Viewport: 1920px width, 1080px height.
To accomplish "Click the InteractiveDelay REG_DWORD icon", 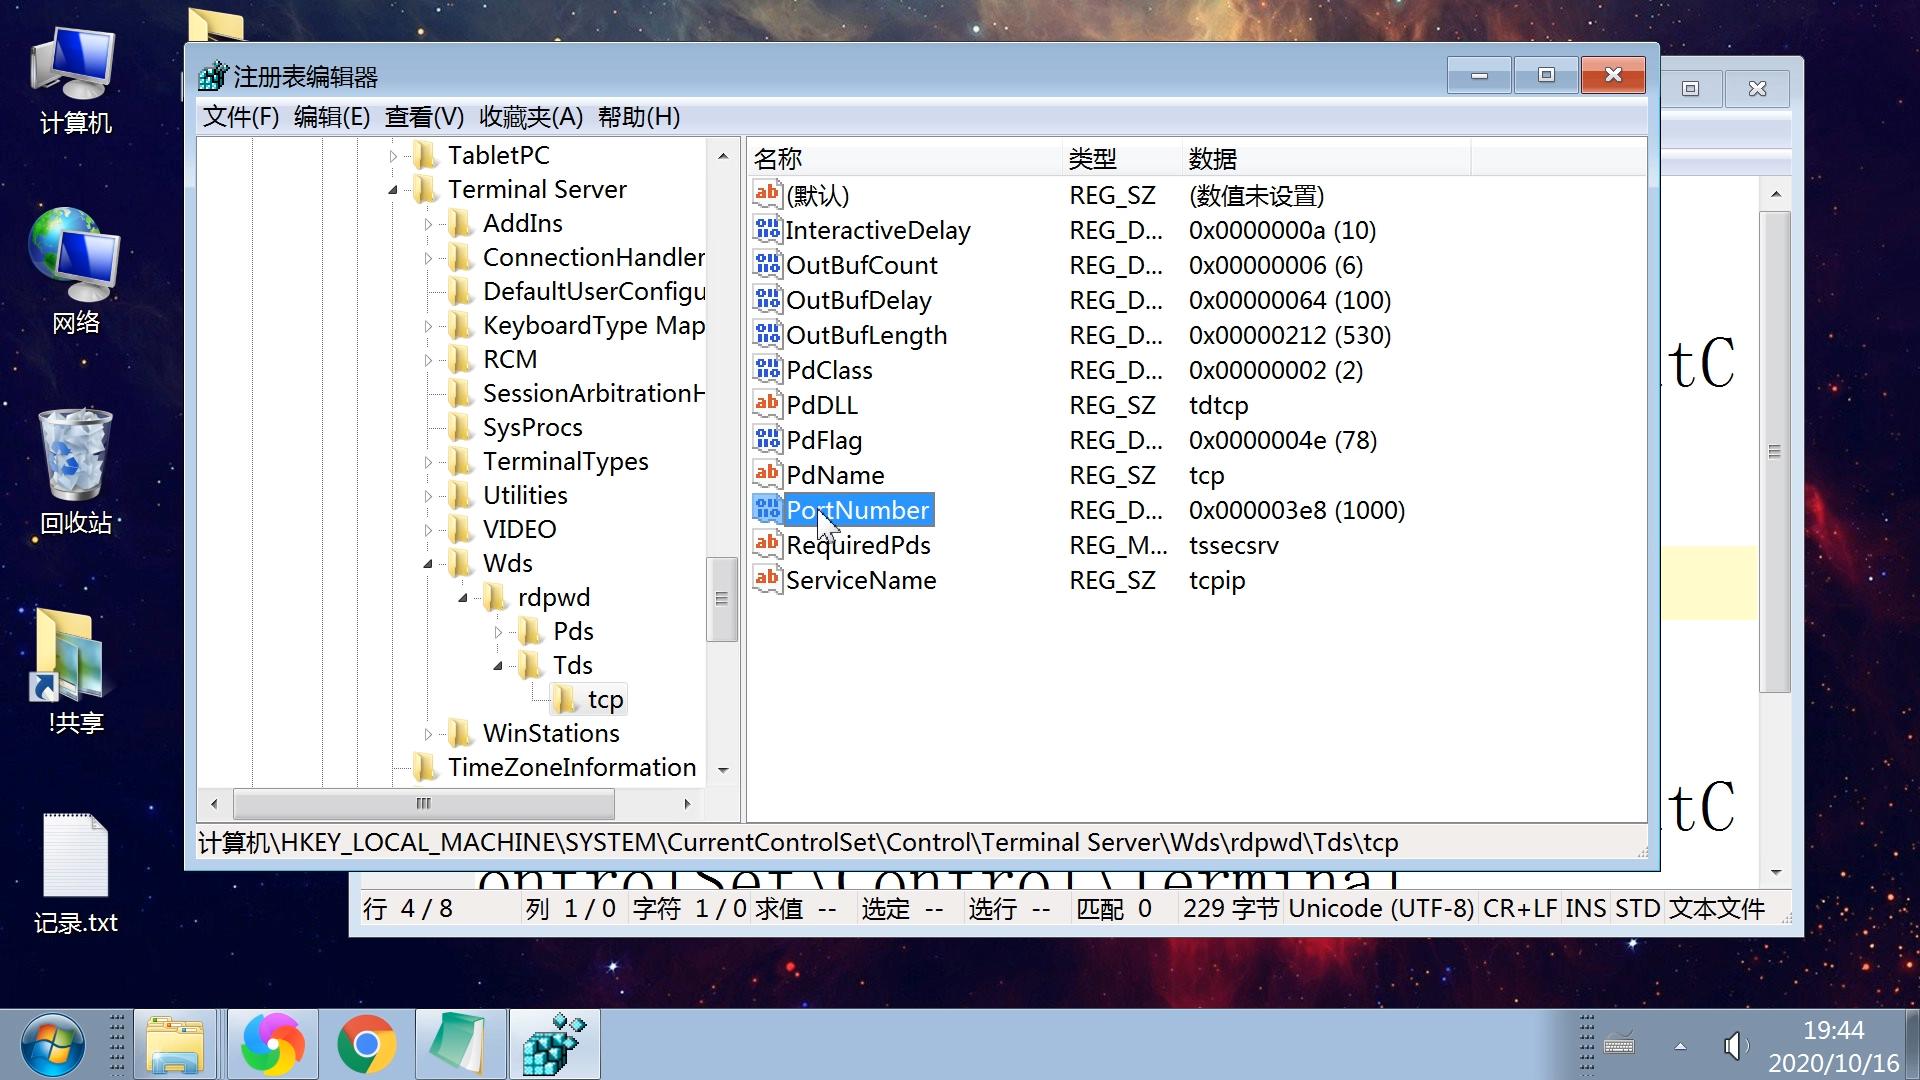I will pyautogui.click(x=766, y=229).
